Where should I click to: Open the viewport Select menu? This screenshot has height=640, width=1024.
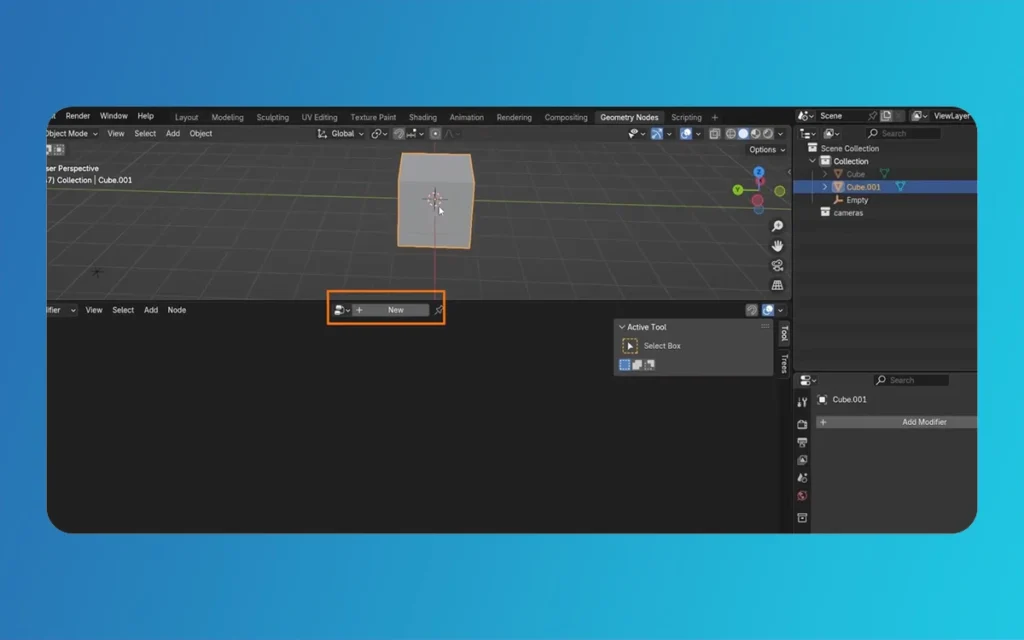tap(145, 134)
